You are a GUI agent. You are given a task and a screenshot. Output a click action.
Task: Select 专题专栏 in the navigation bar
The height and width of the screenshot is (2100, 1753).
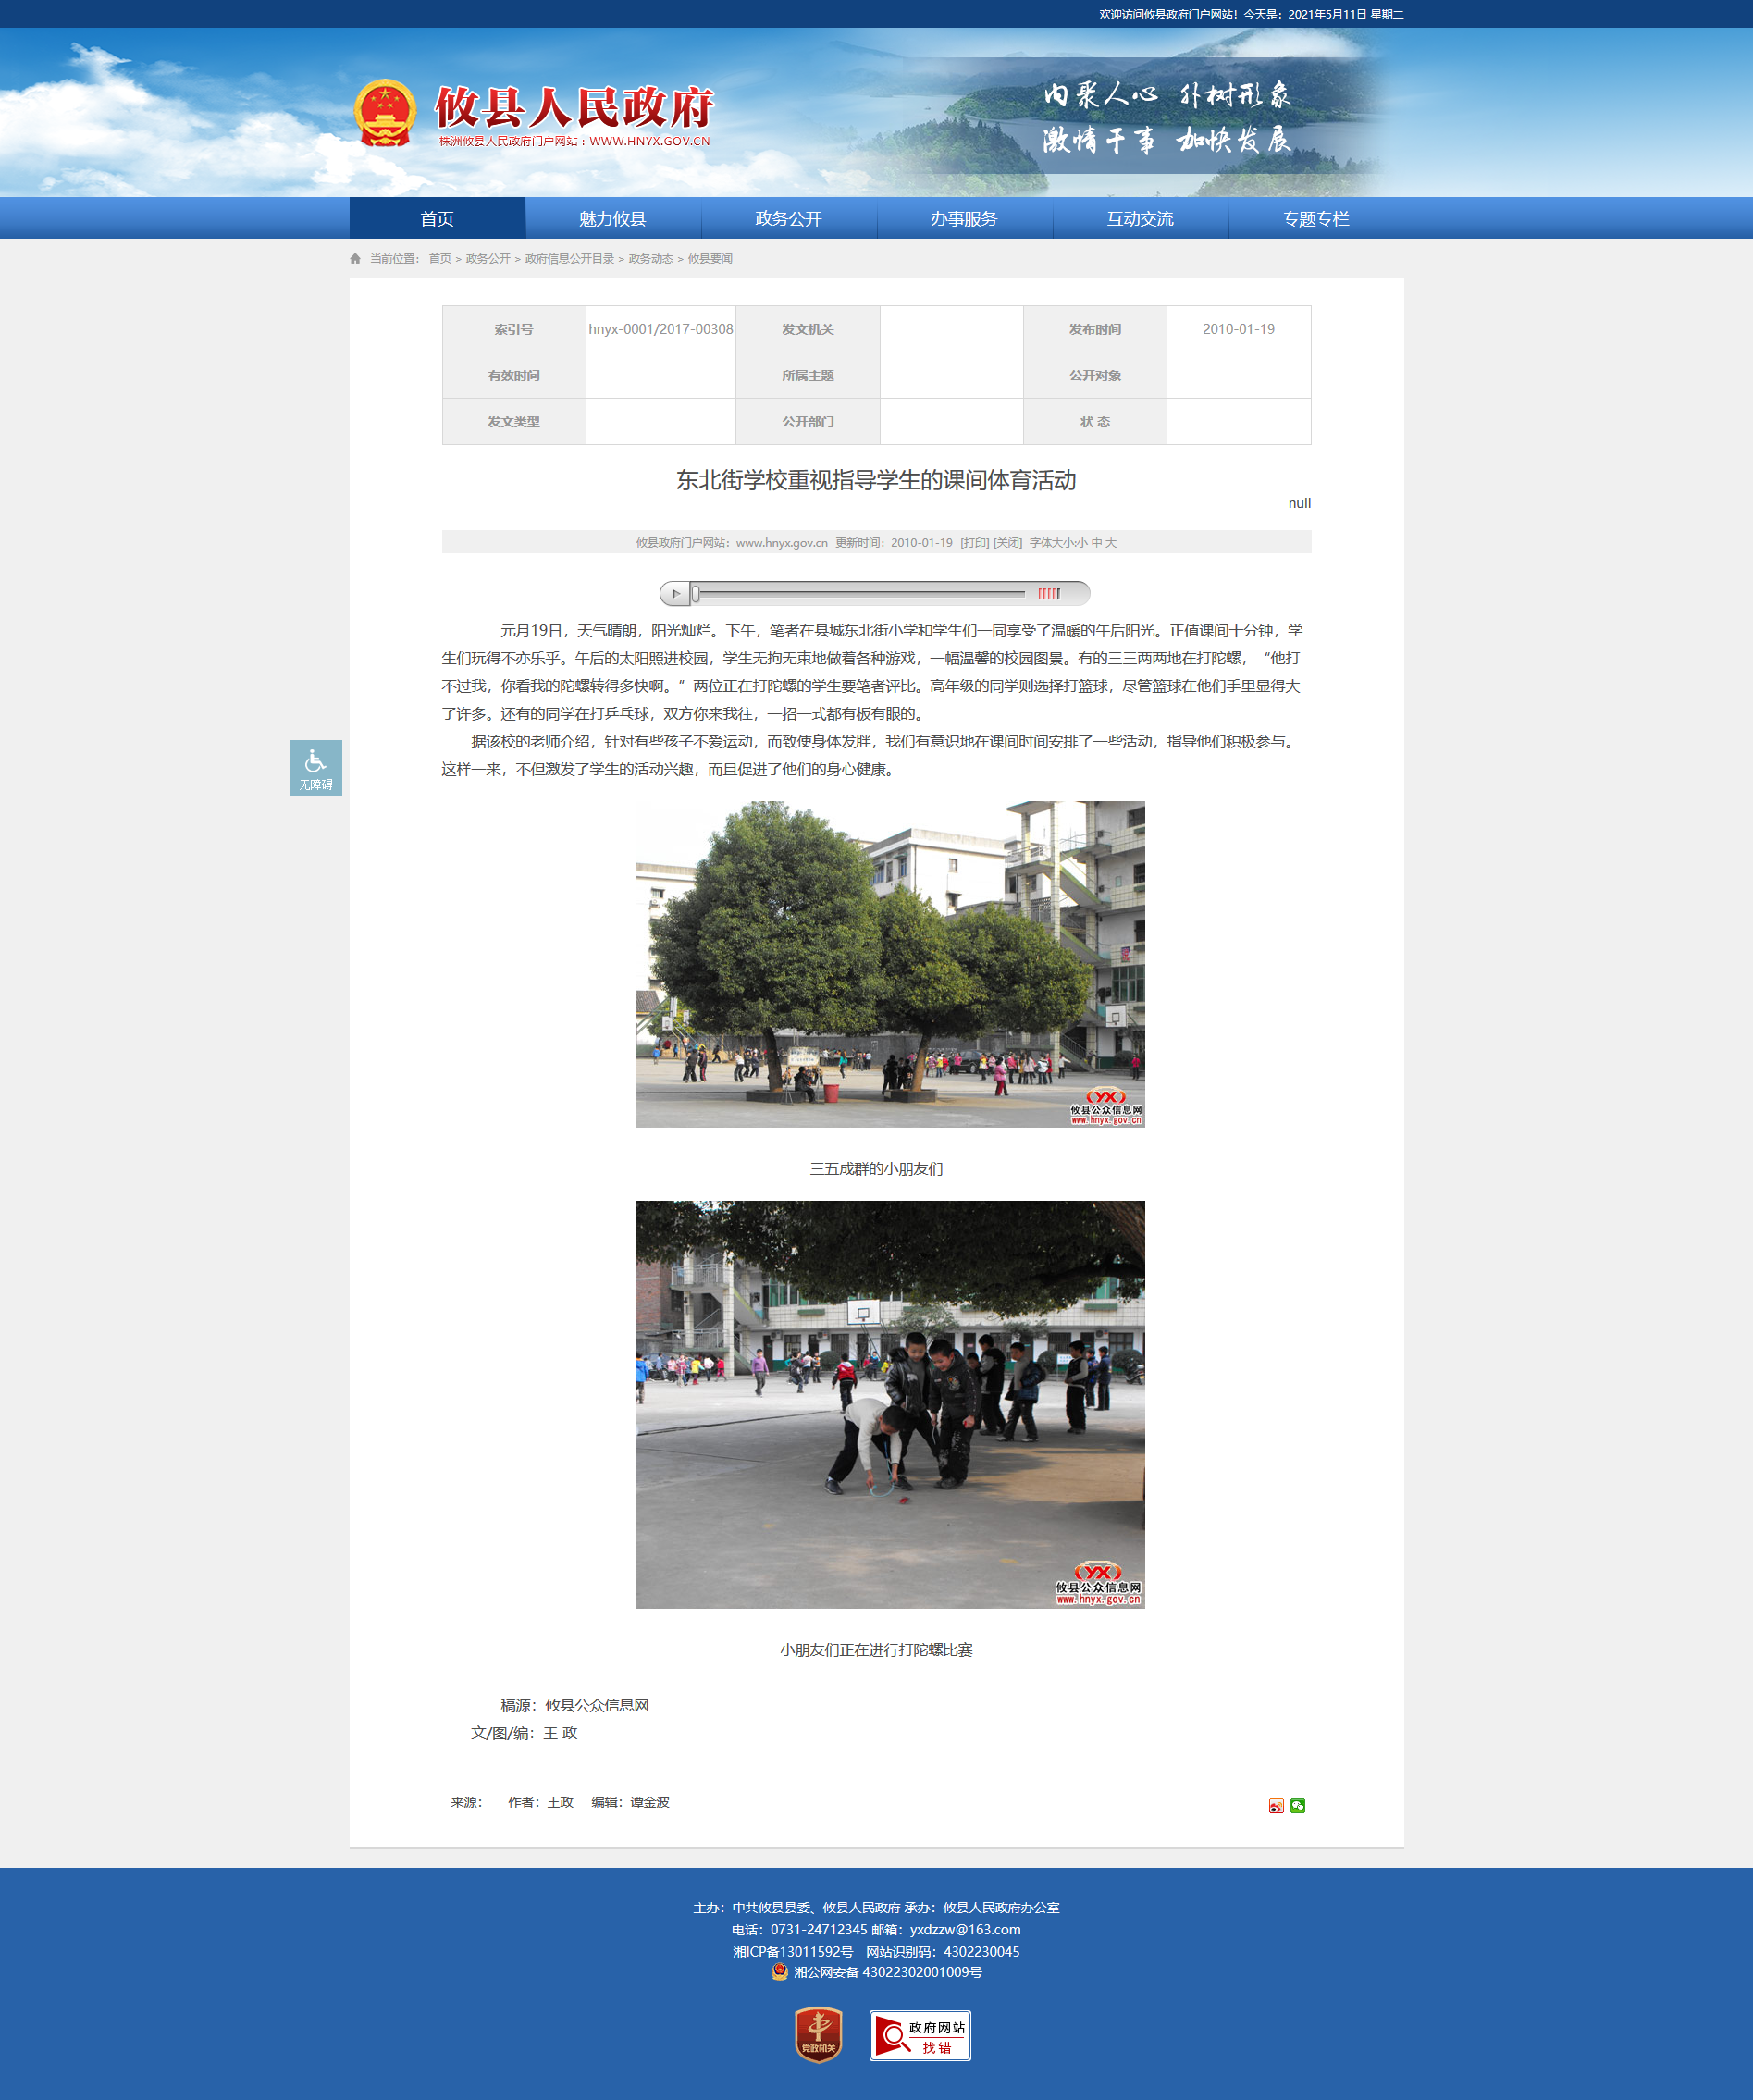coord(1315,219)
